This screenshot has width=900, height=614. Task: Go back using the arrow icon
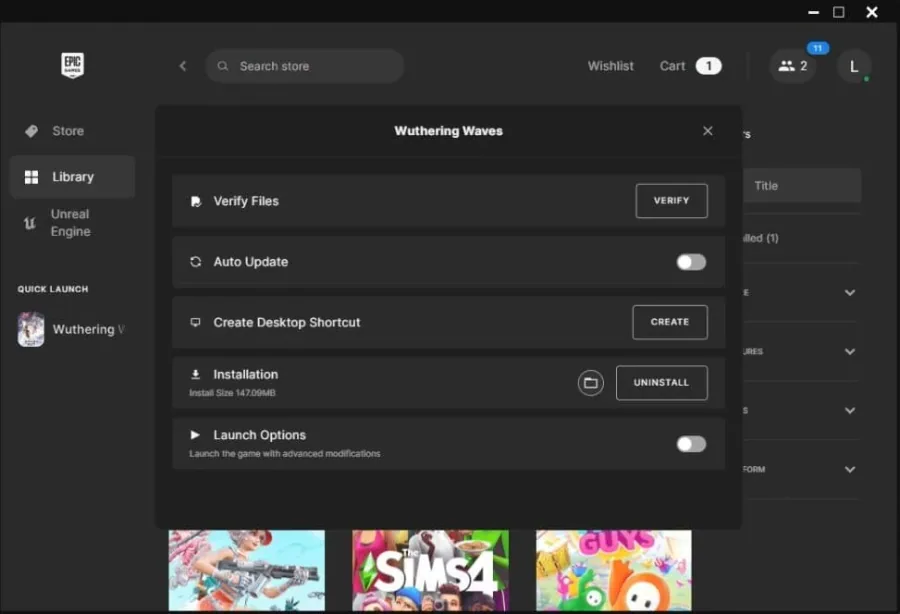[x=183, y=66]
